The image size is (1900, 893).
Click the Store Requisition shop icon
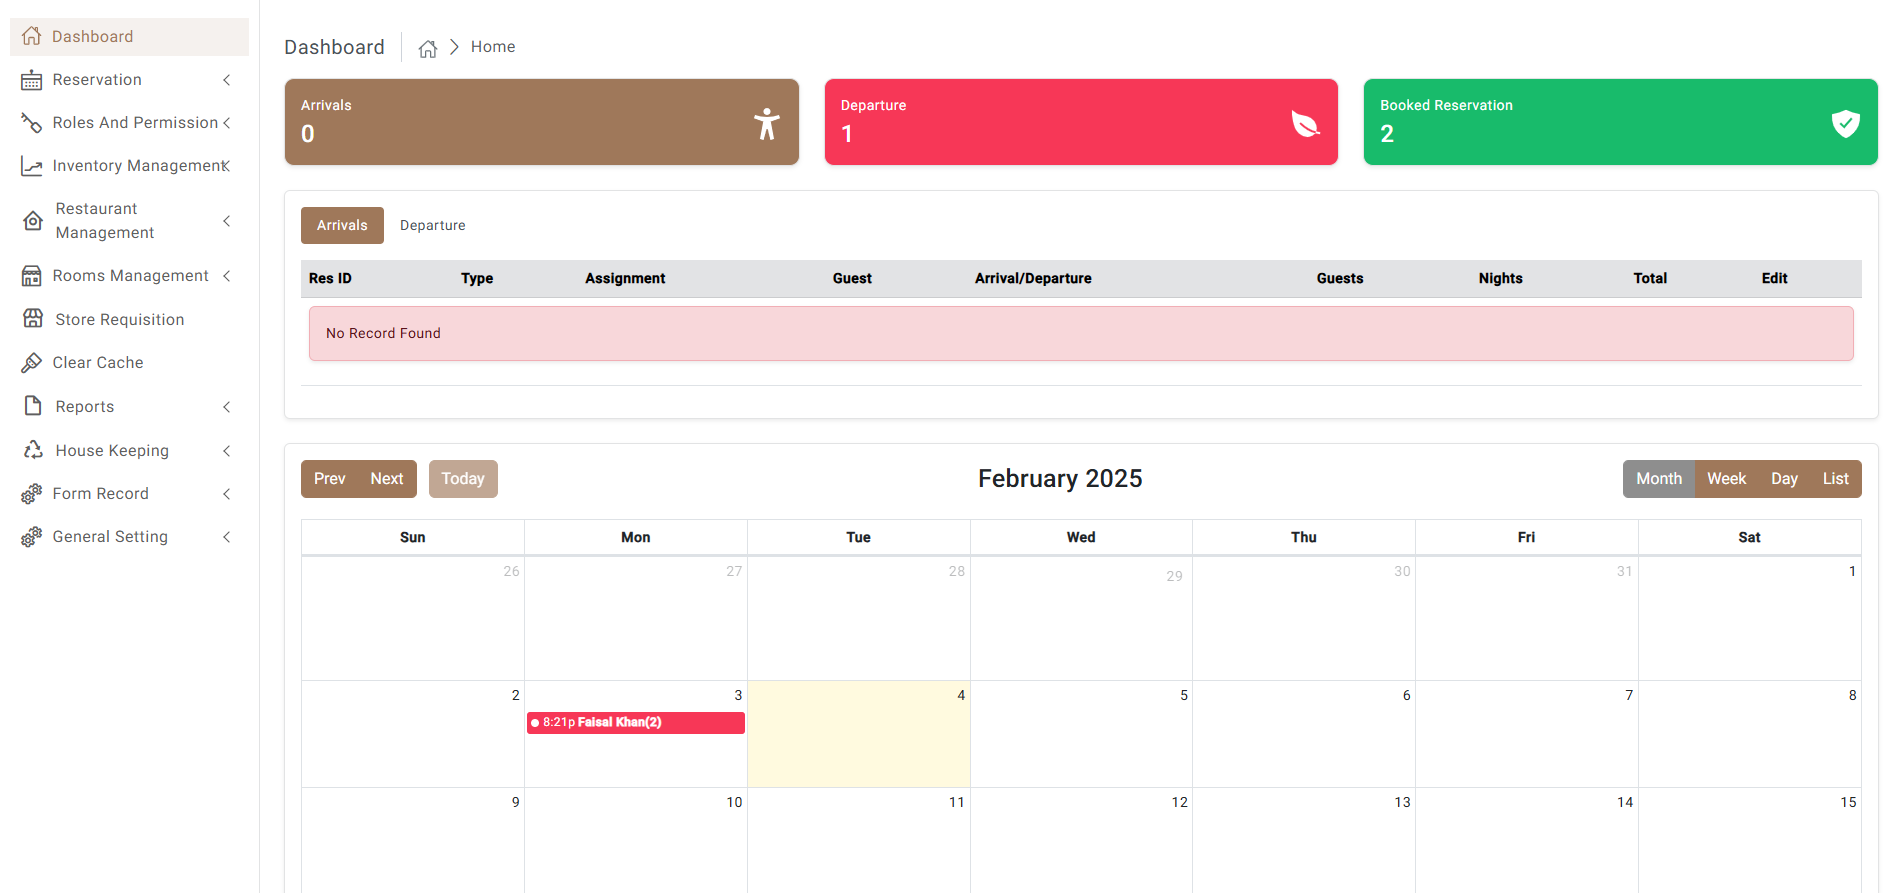tap(33, 319)
